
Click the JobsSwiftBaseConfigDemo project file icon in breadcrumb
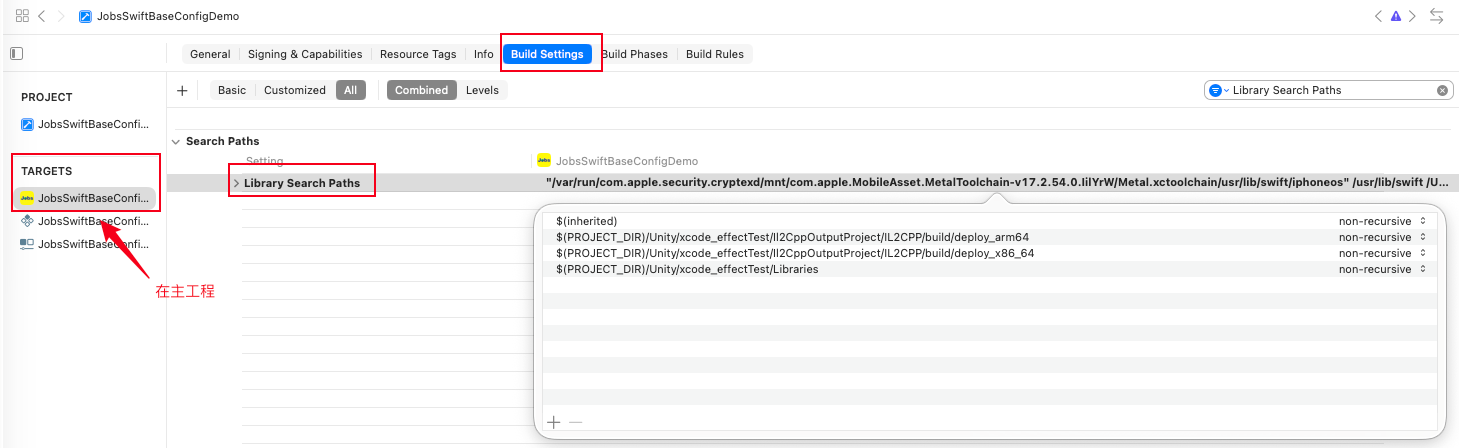pos(85,17)
